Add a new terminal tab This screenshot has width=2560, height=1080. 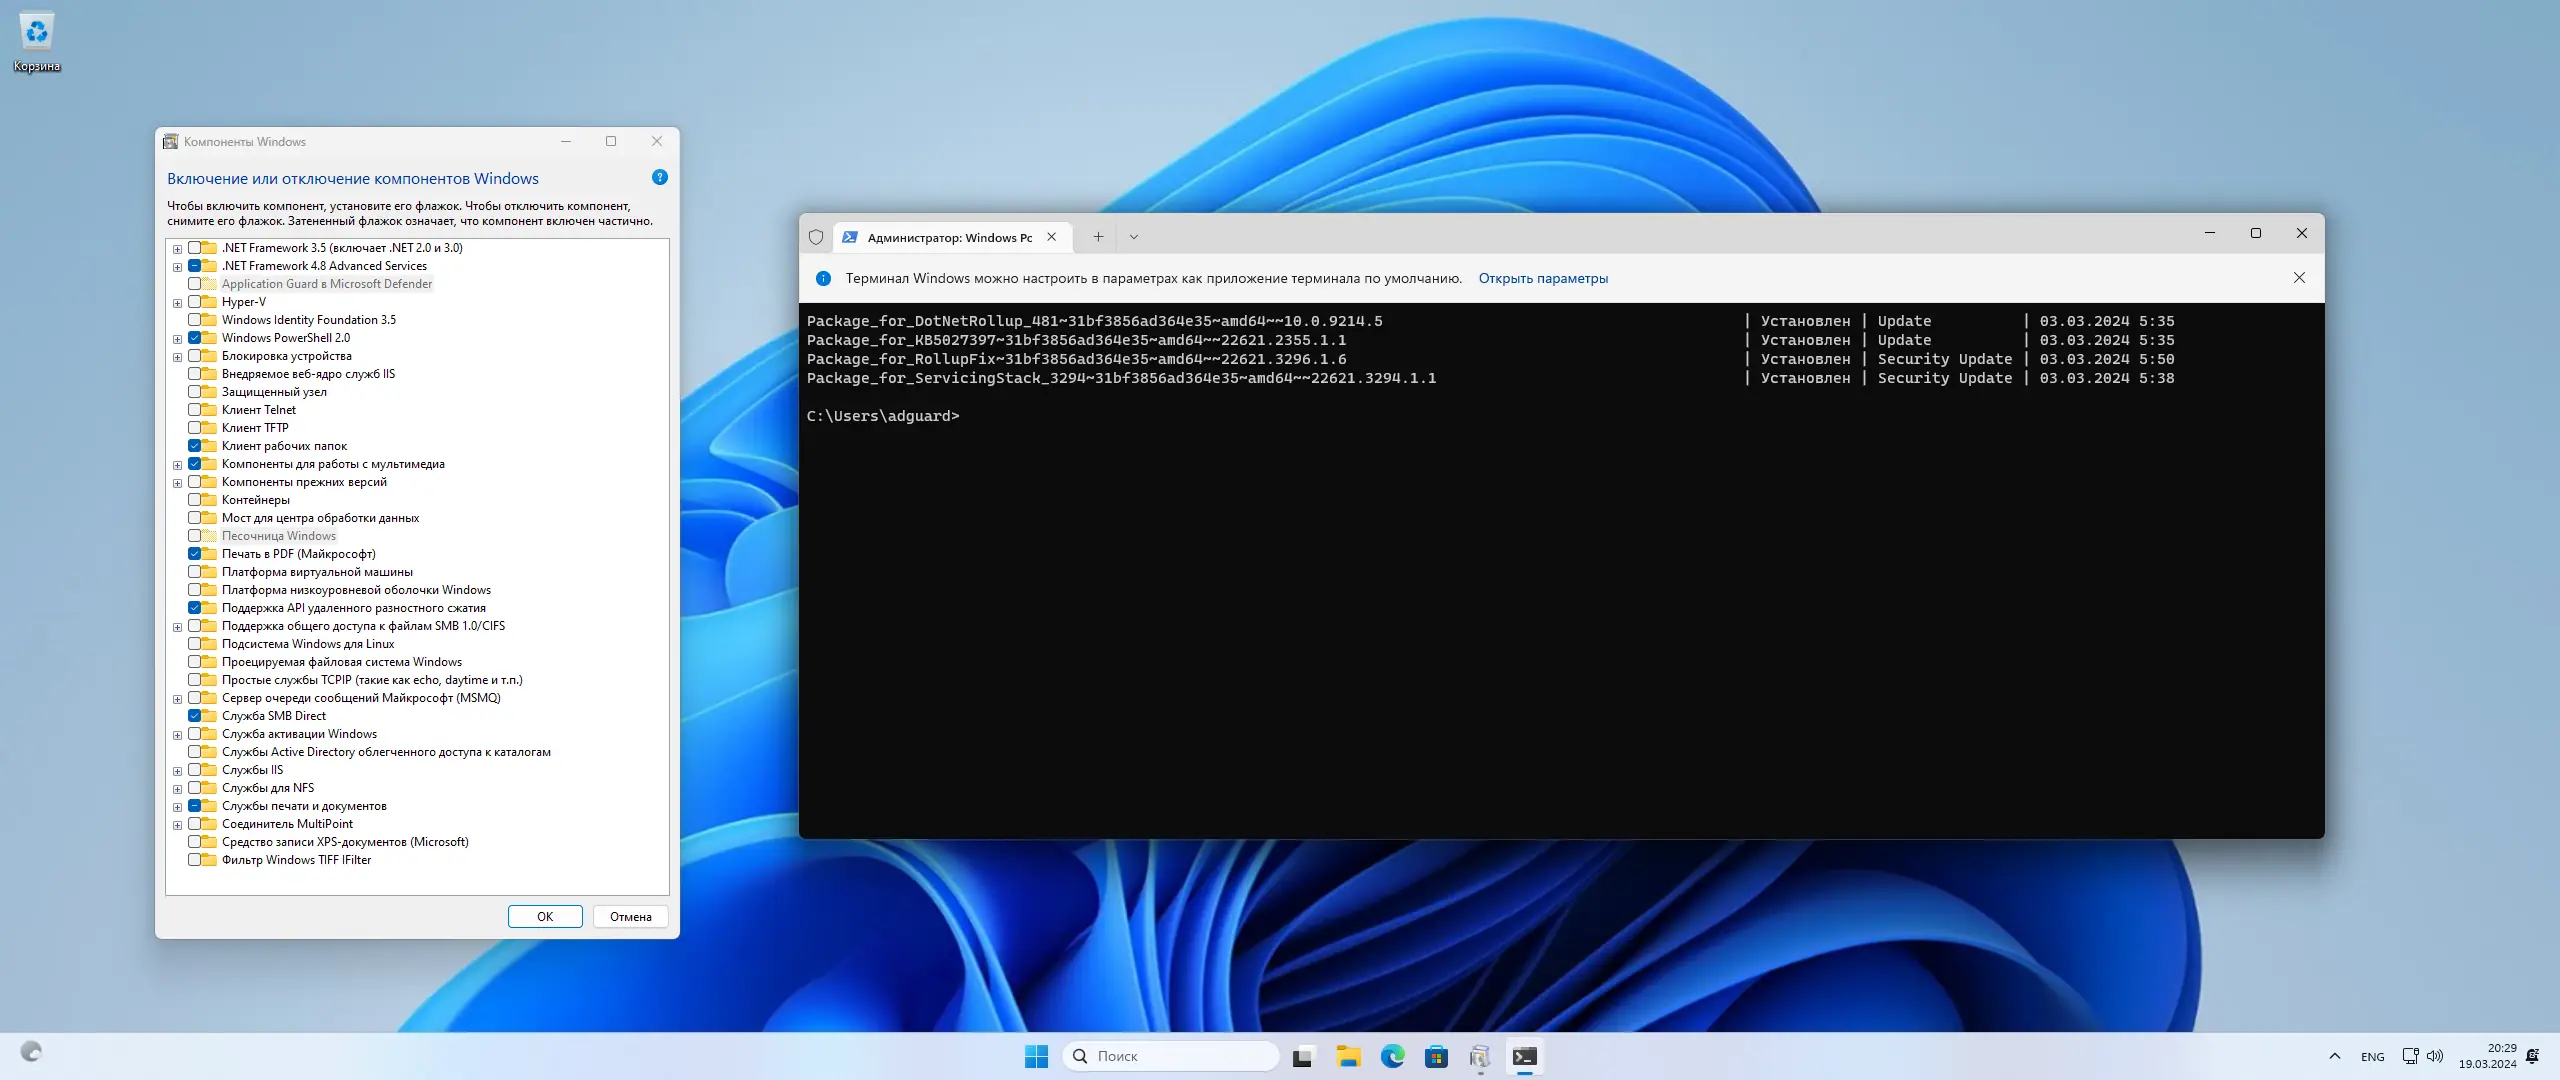1098,237
